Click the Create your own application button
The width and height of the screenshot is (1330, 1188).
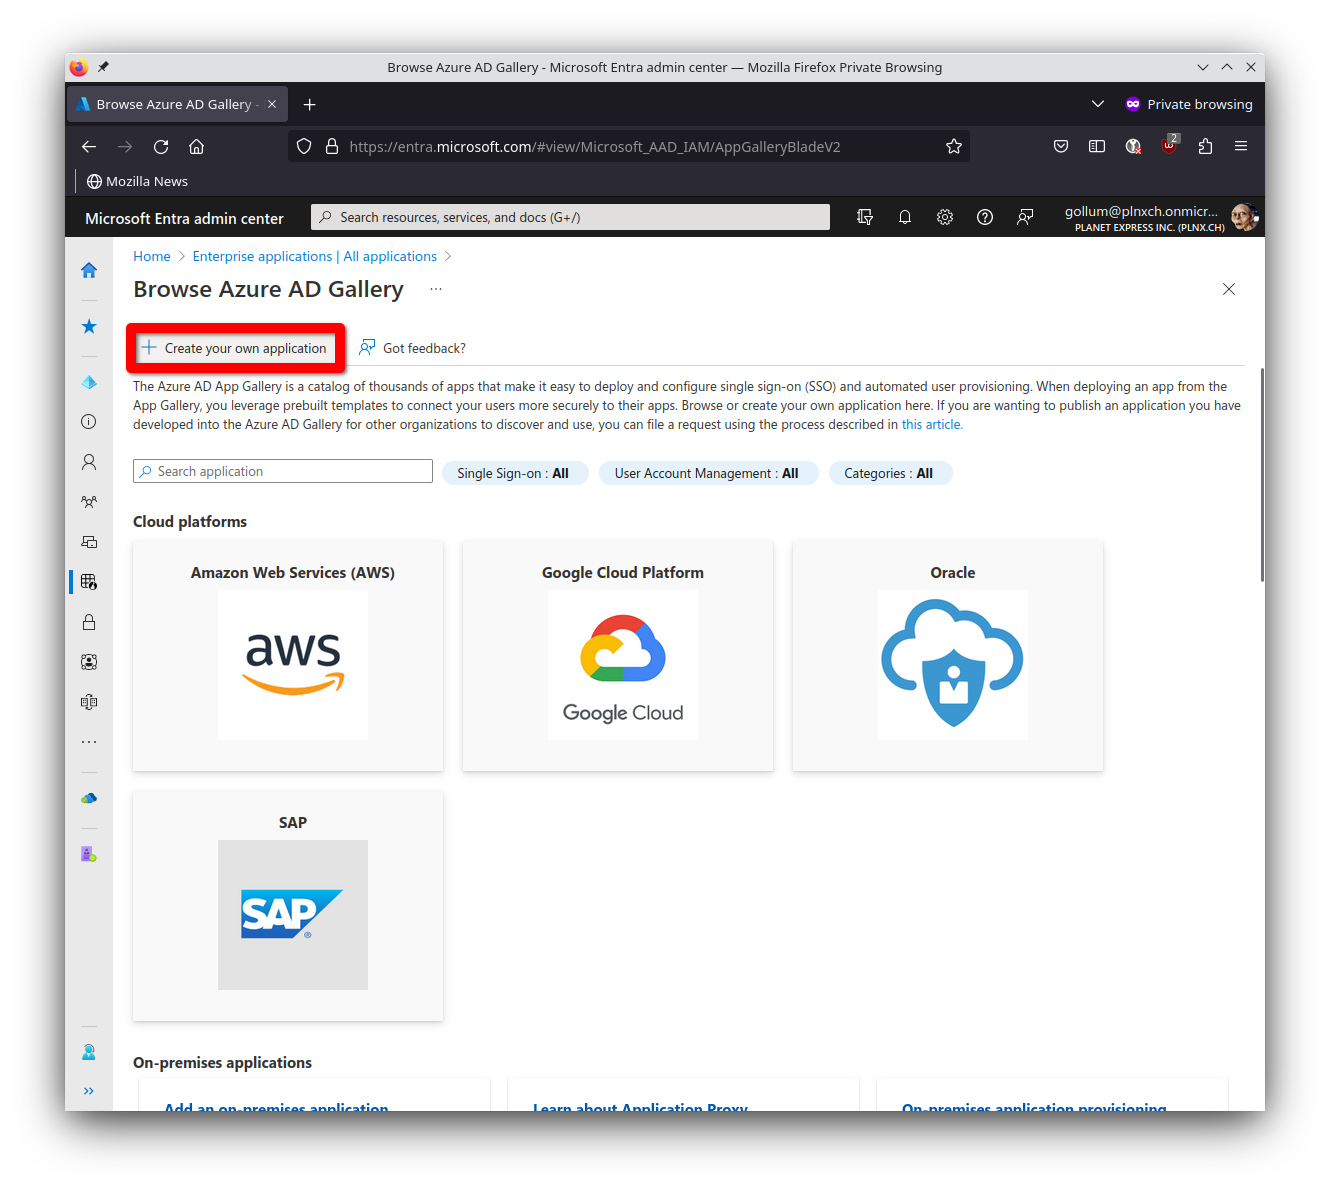(235, 347)
